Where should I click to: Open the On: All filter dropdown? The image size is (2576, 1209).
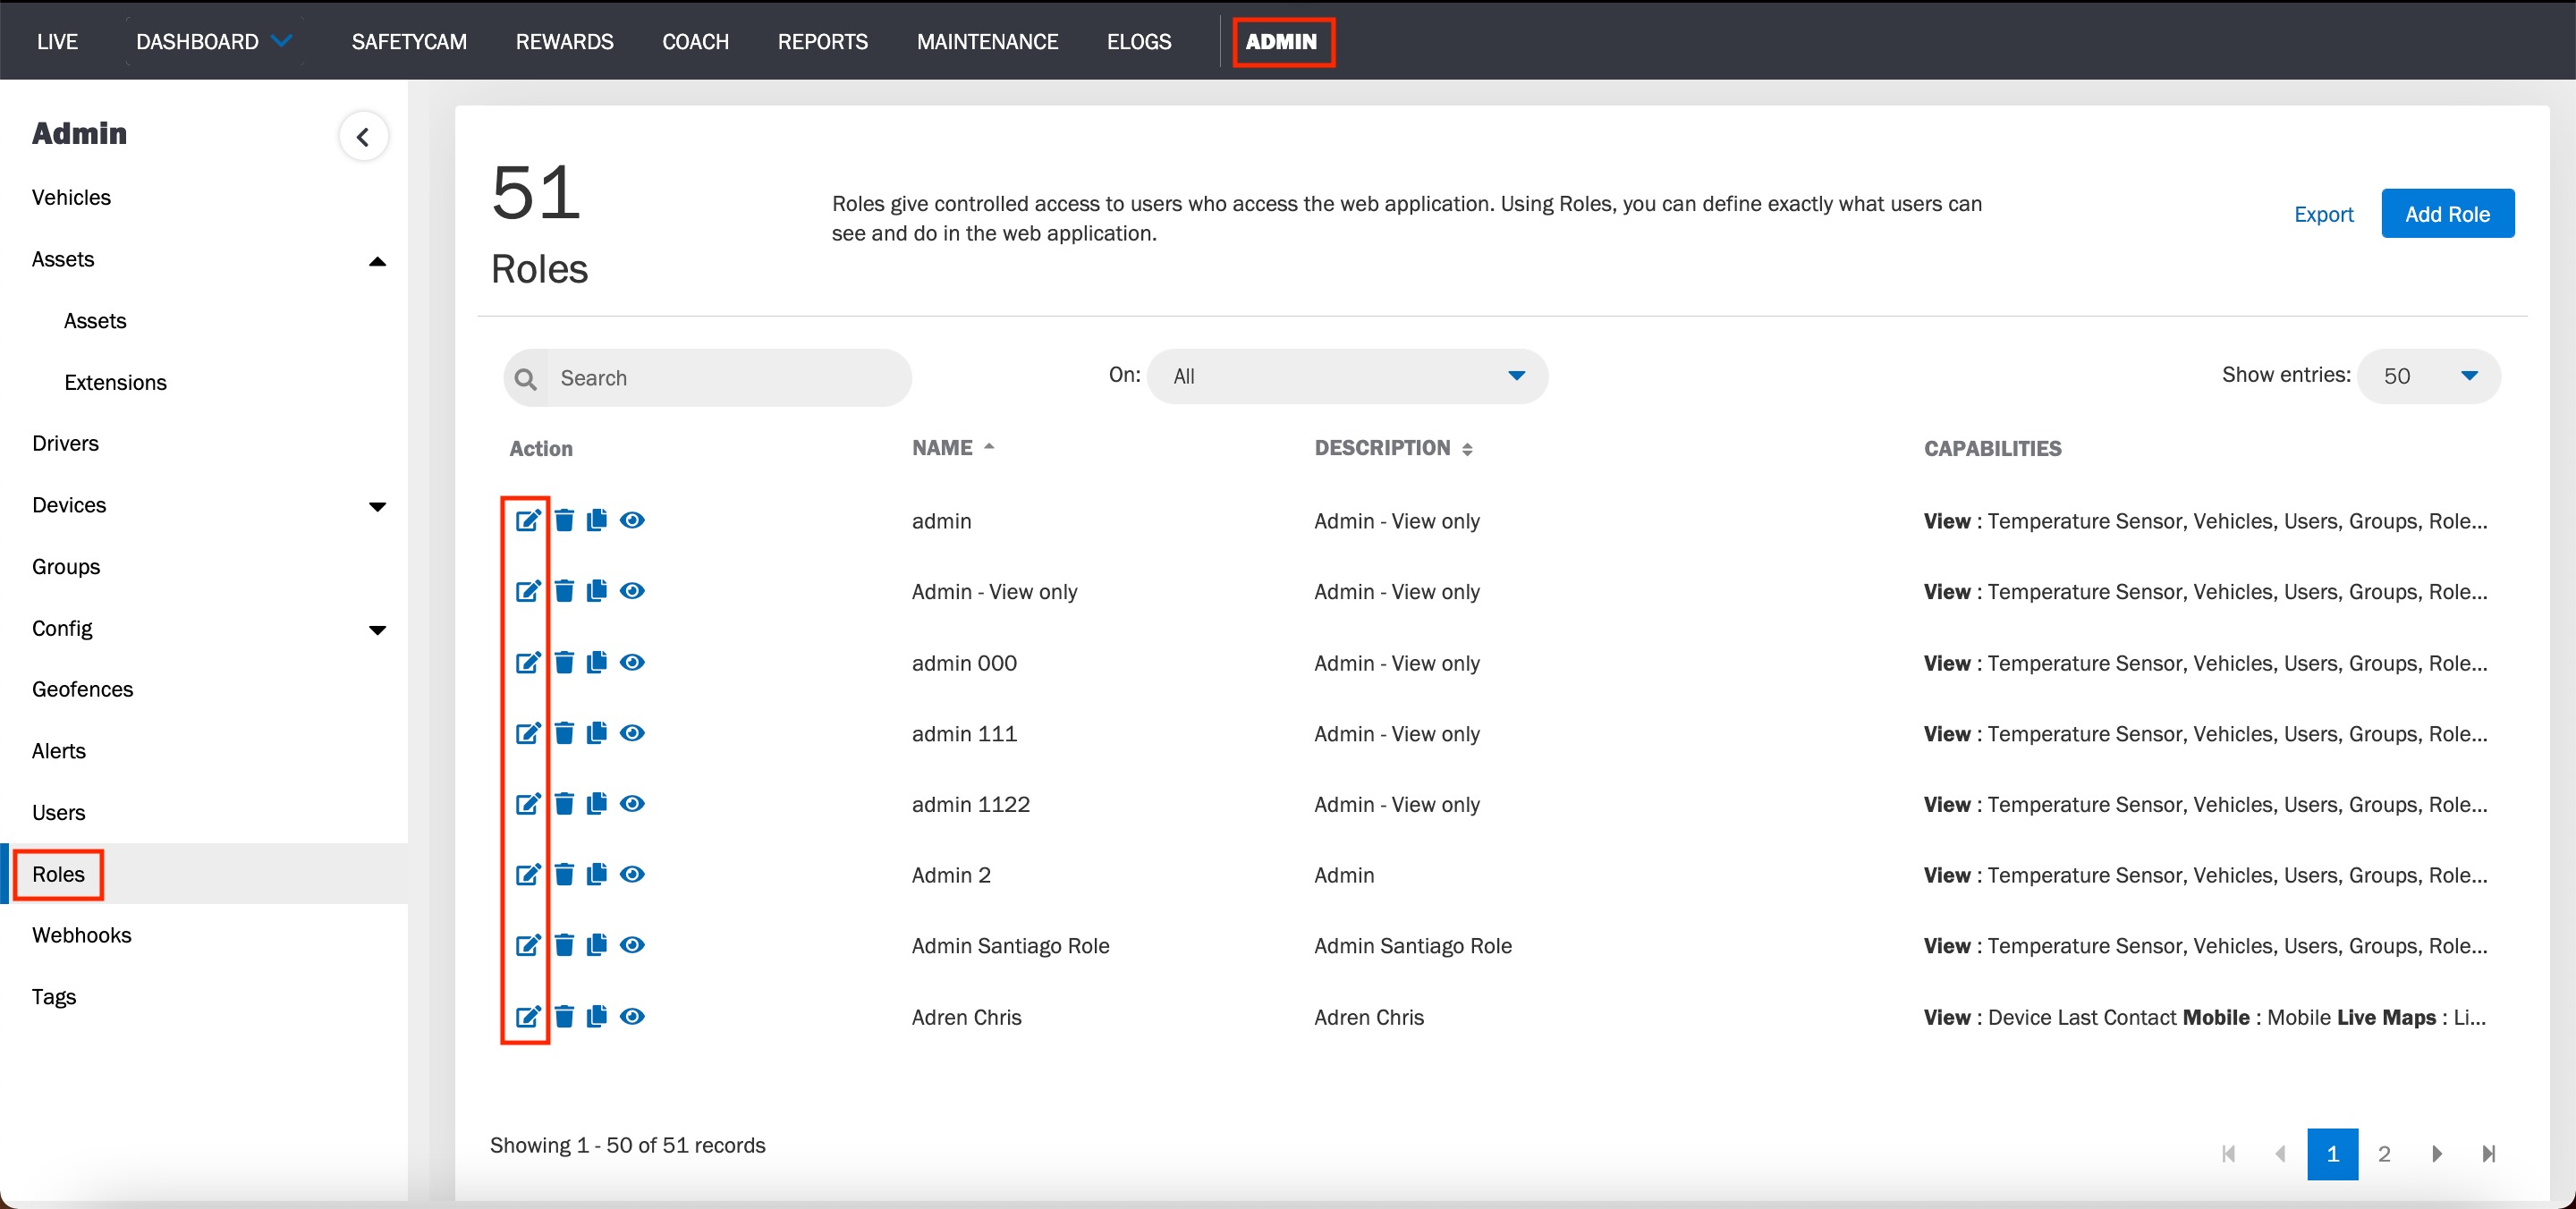click(1347, 376)
